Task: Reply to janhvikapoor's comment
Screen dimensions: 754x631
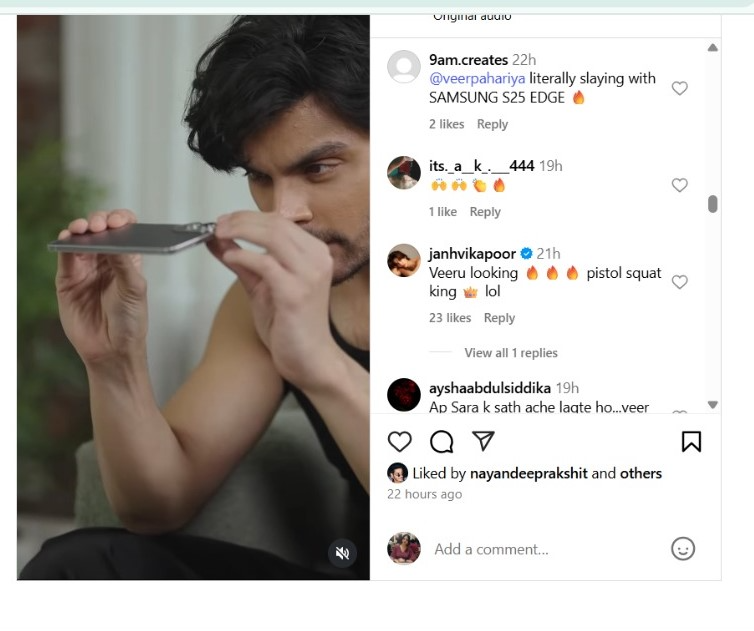Action: tap(499, 318)
